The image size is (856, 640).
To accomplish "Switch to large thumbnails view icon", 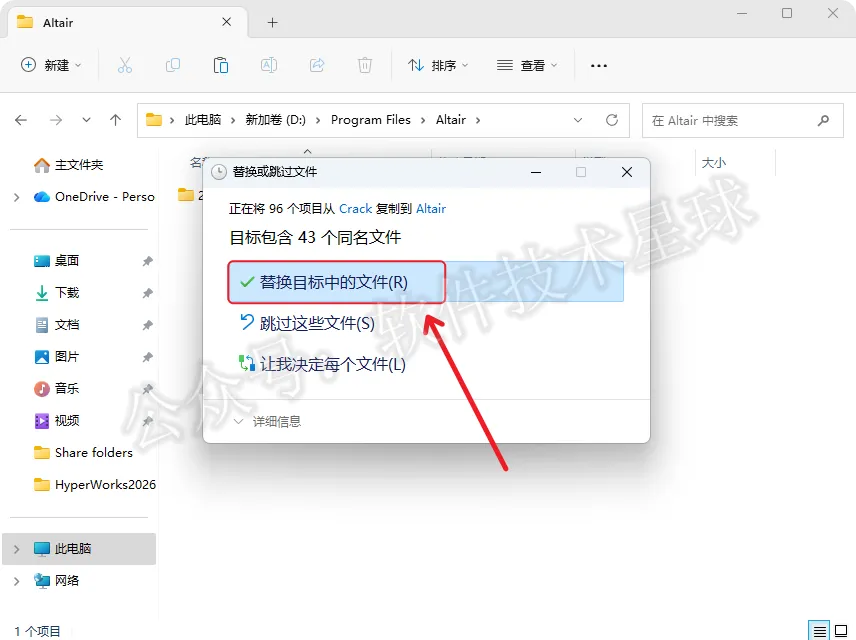I will coord(841,631).
